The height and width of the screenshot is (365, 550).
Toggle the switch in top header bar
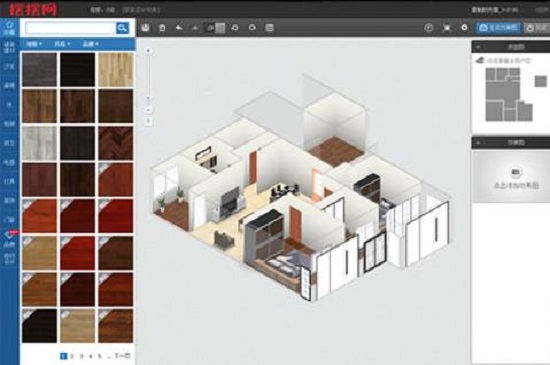click(502, 9)
